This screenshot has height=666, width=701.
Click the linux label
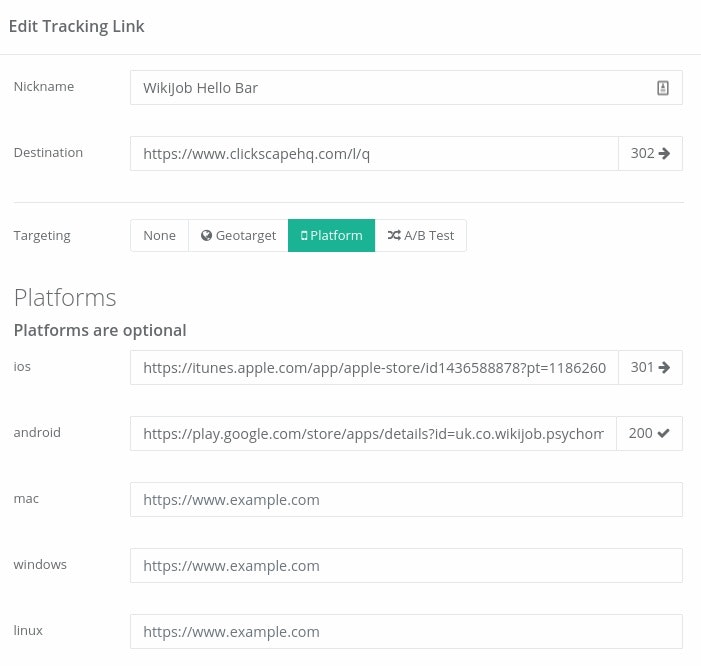(28, 630)
